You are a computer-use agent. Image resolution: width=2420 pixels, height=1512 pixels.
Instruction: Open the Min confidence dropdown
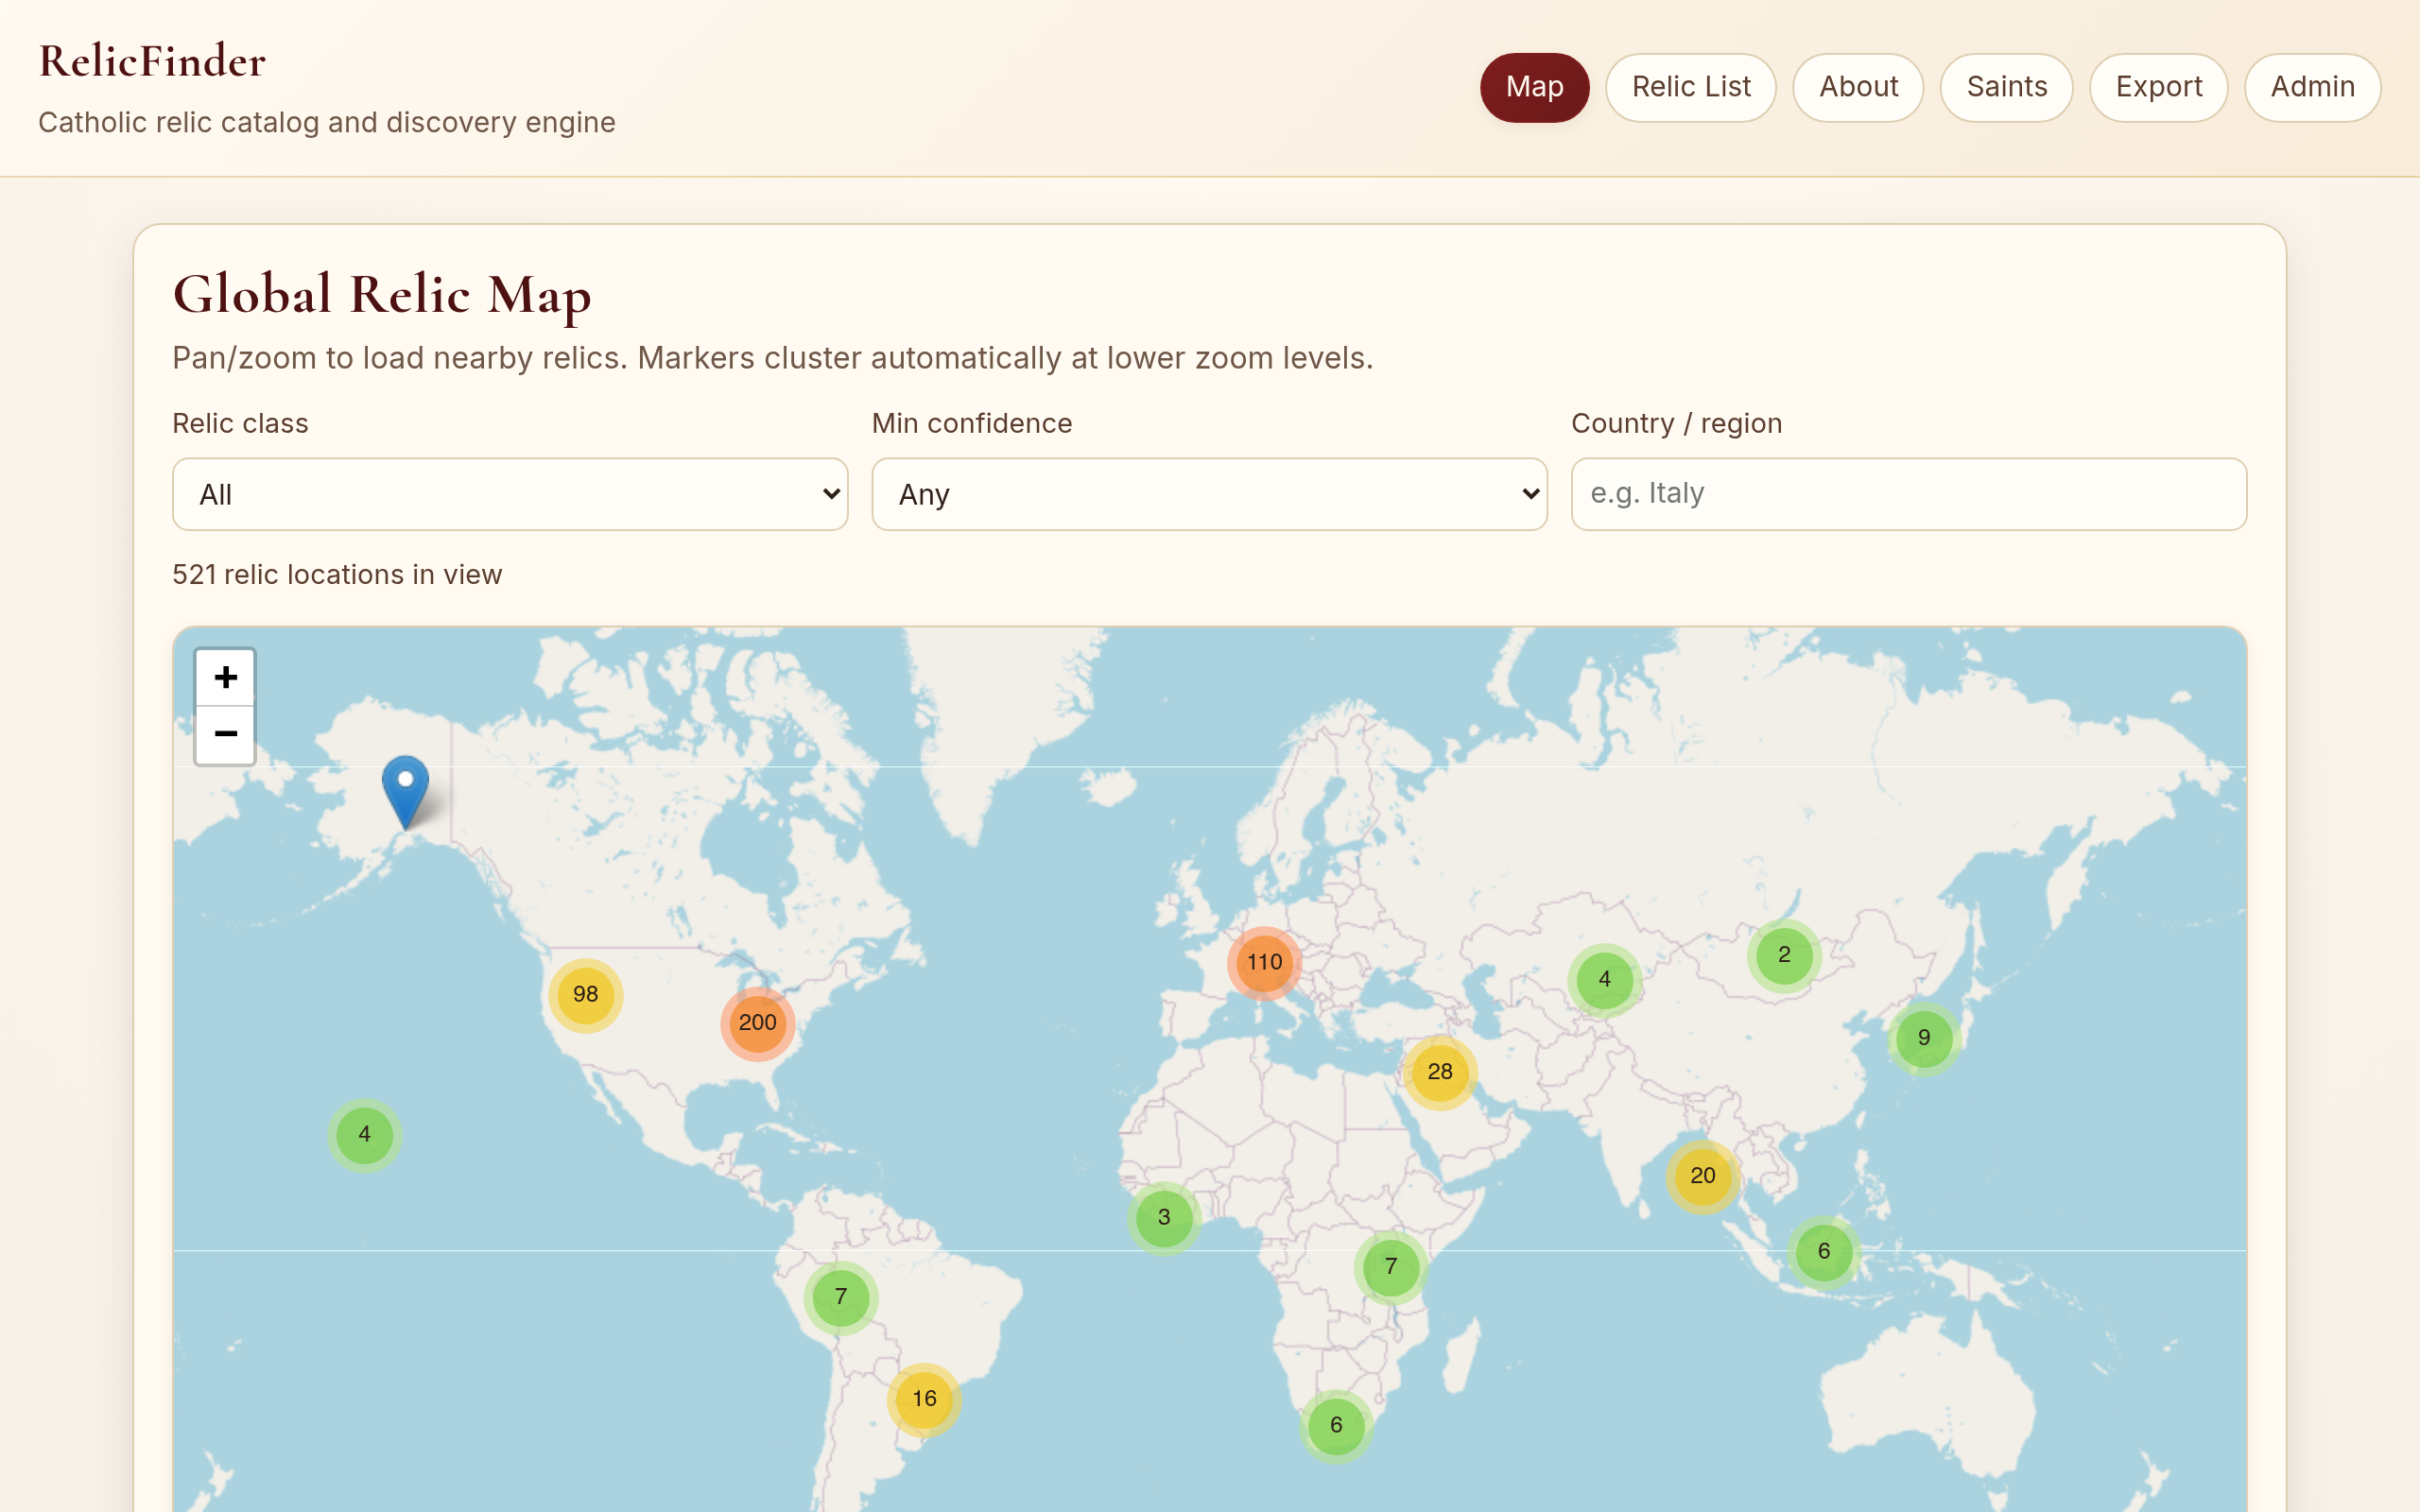[x=1208, y=494]
